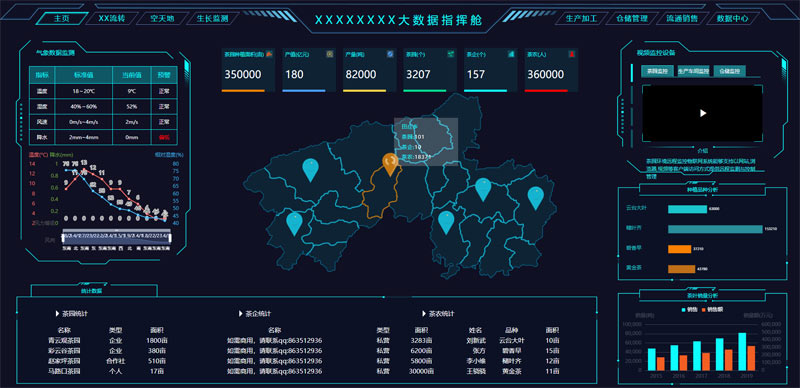Image resolution: width=800 pixels, height=388 pixels.
Task: Click the green icon on the 3207 card
Action: (451, 53)
